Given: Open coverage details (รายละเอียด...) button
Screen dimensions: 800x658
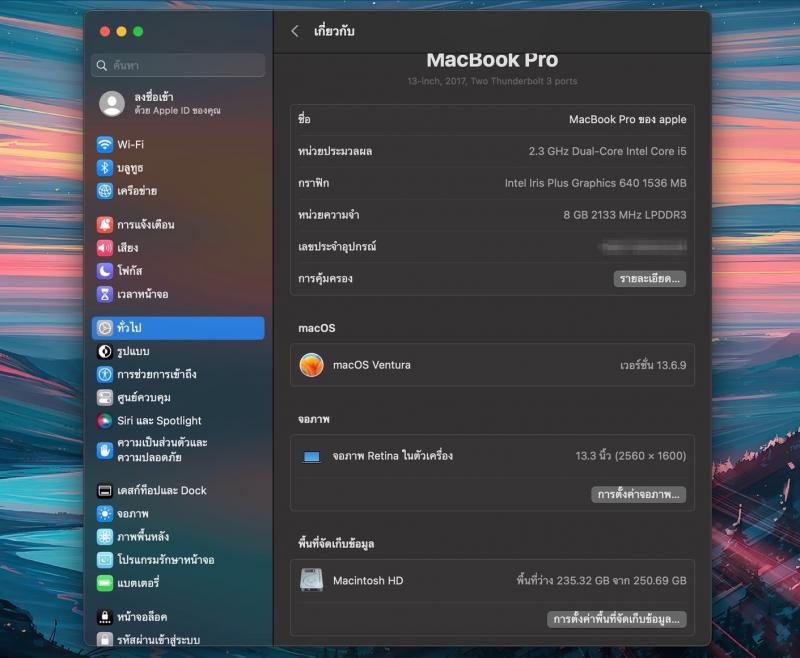Looking at the screenshot, I should 649,279.
